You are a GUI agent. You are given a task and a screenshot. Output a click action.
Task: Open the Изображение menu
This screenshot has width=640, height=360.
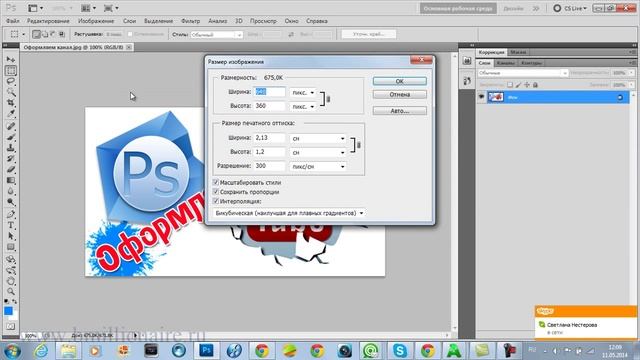pos(96,21)
